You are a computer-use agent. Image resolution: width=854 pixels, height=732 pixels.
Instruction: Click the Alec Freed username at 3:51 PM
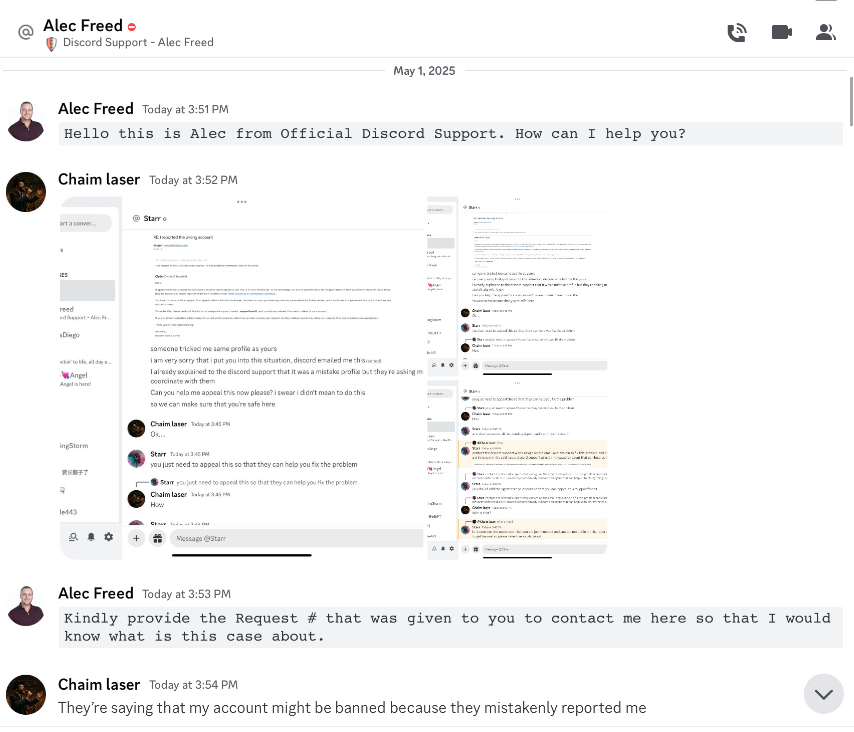point(96,109)
